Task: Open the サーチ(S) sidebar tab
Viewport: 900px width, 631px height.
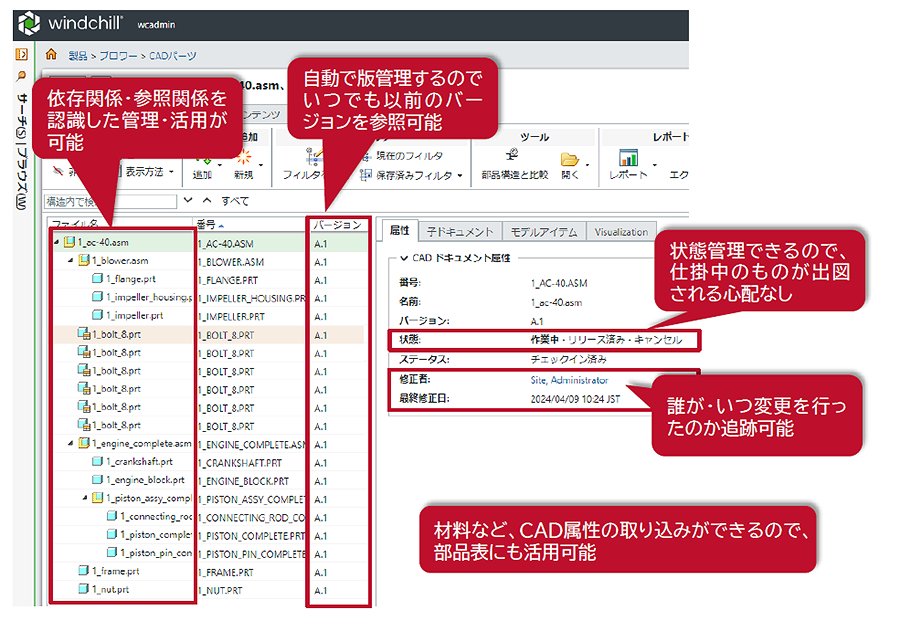Action: [21, 117]
